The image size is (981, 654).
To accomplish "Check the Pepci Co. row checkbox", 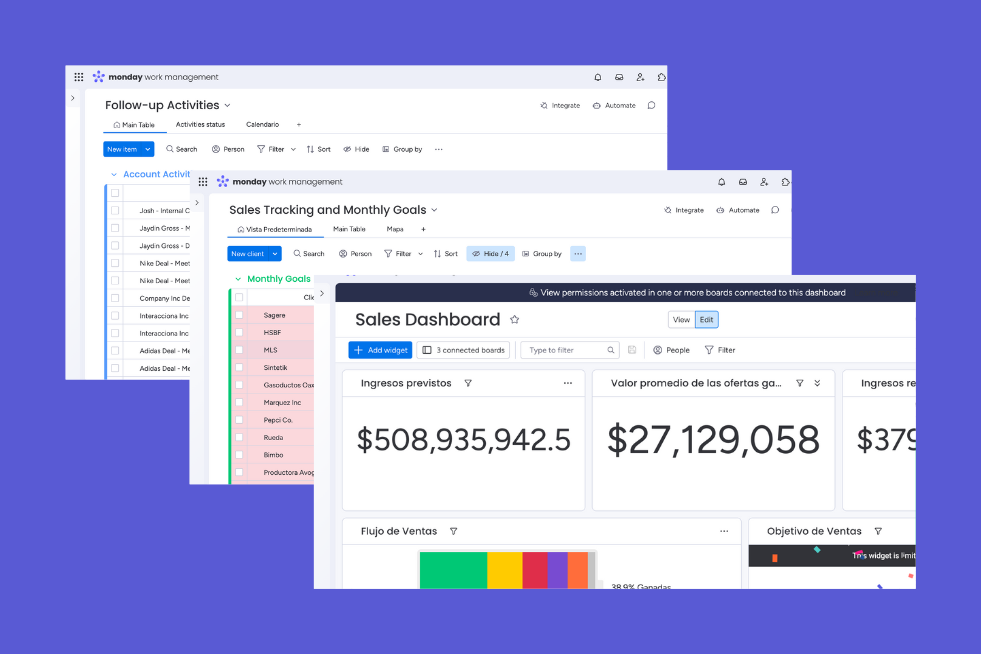I will pyautogui.click(x=239, y=420).
